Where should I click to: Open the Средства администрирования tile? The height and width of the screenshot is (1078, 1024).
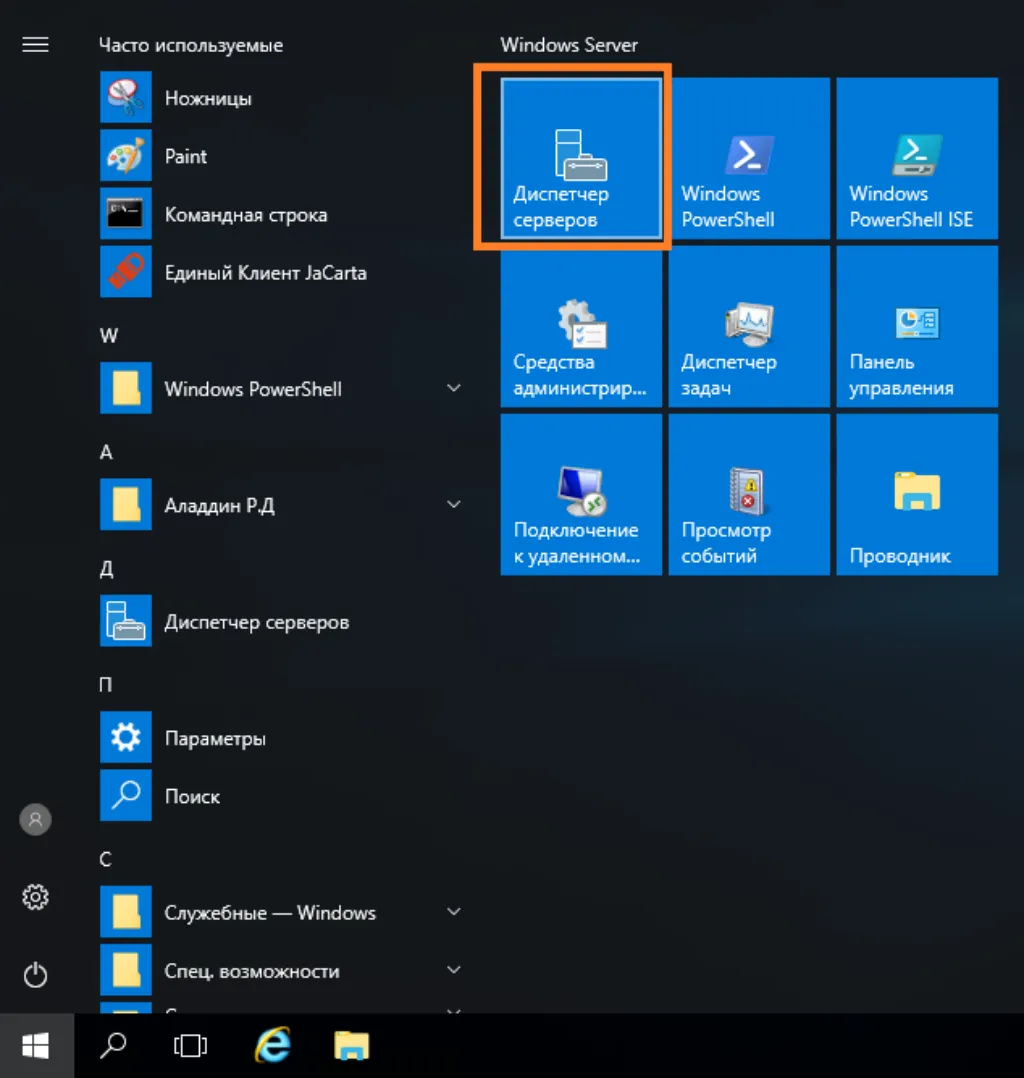tap(581, 327)
